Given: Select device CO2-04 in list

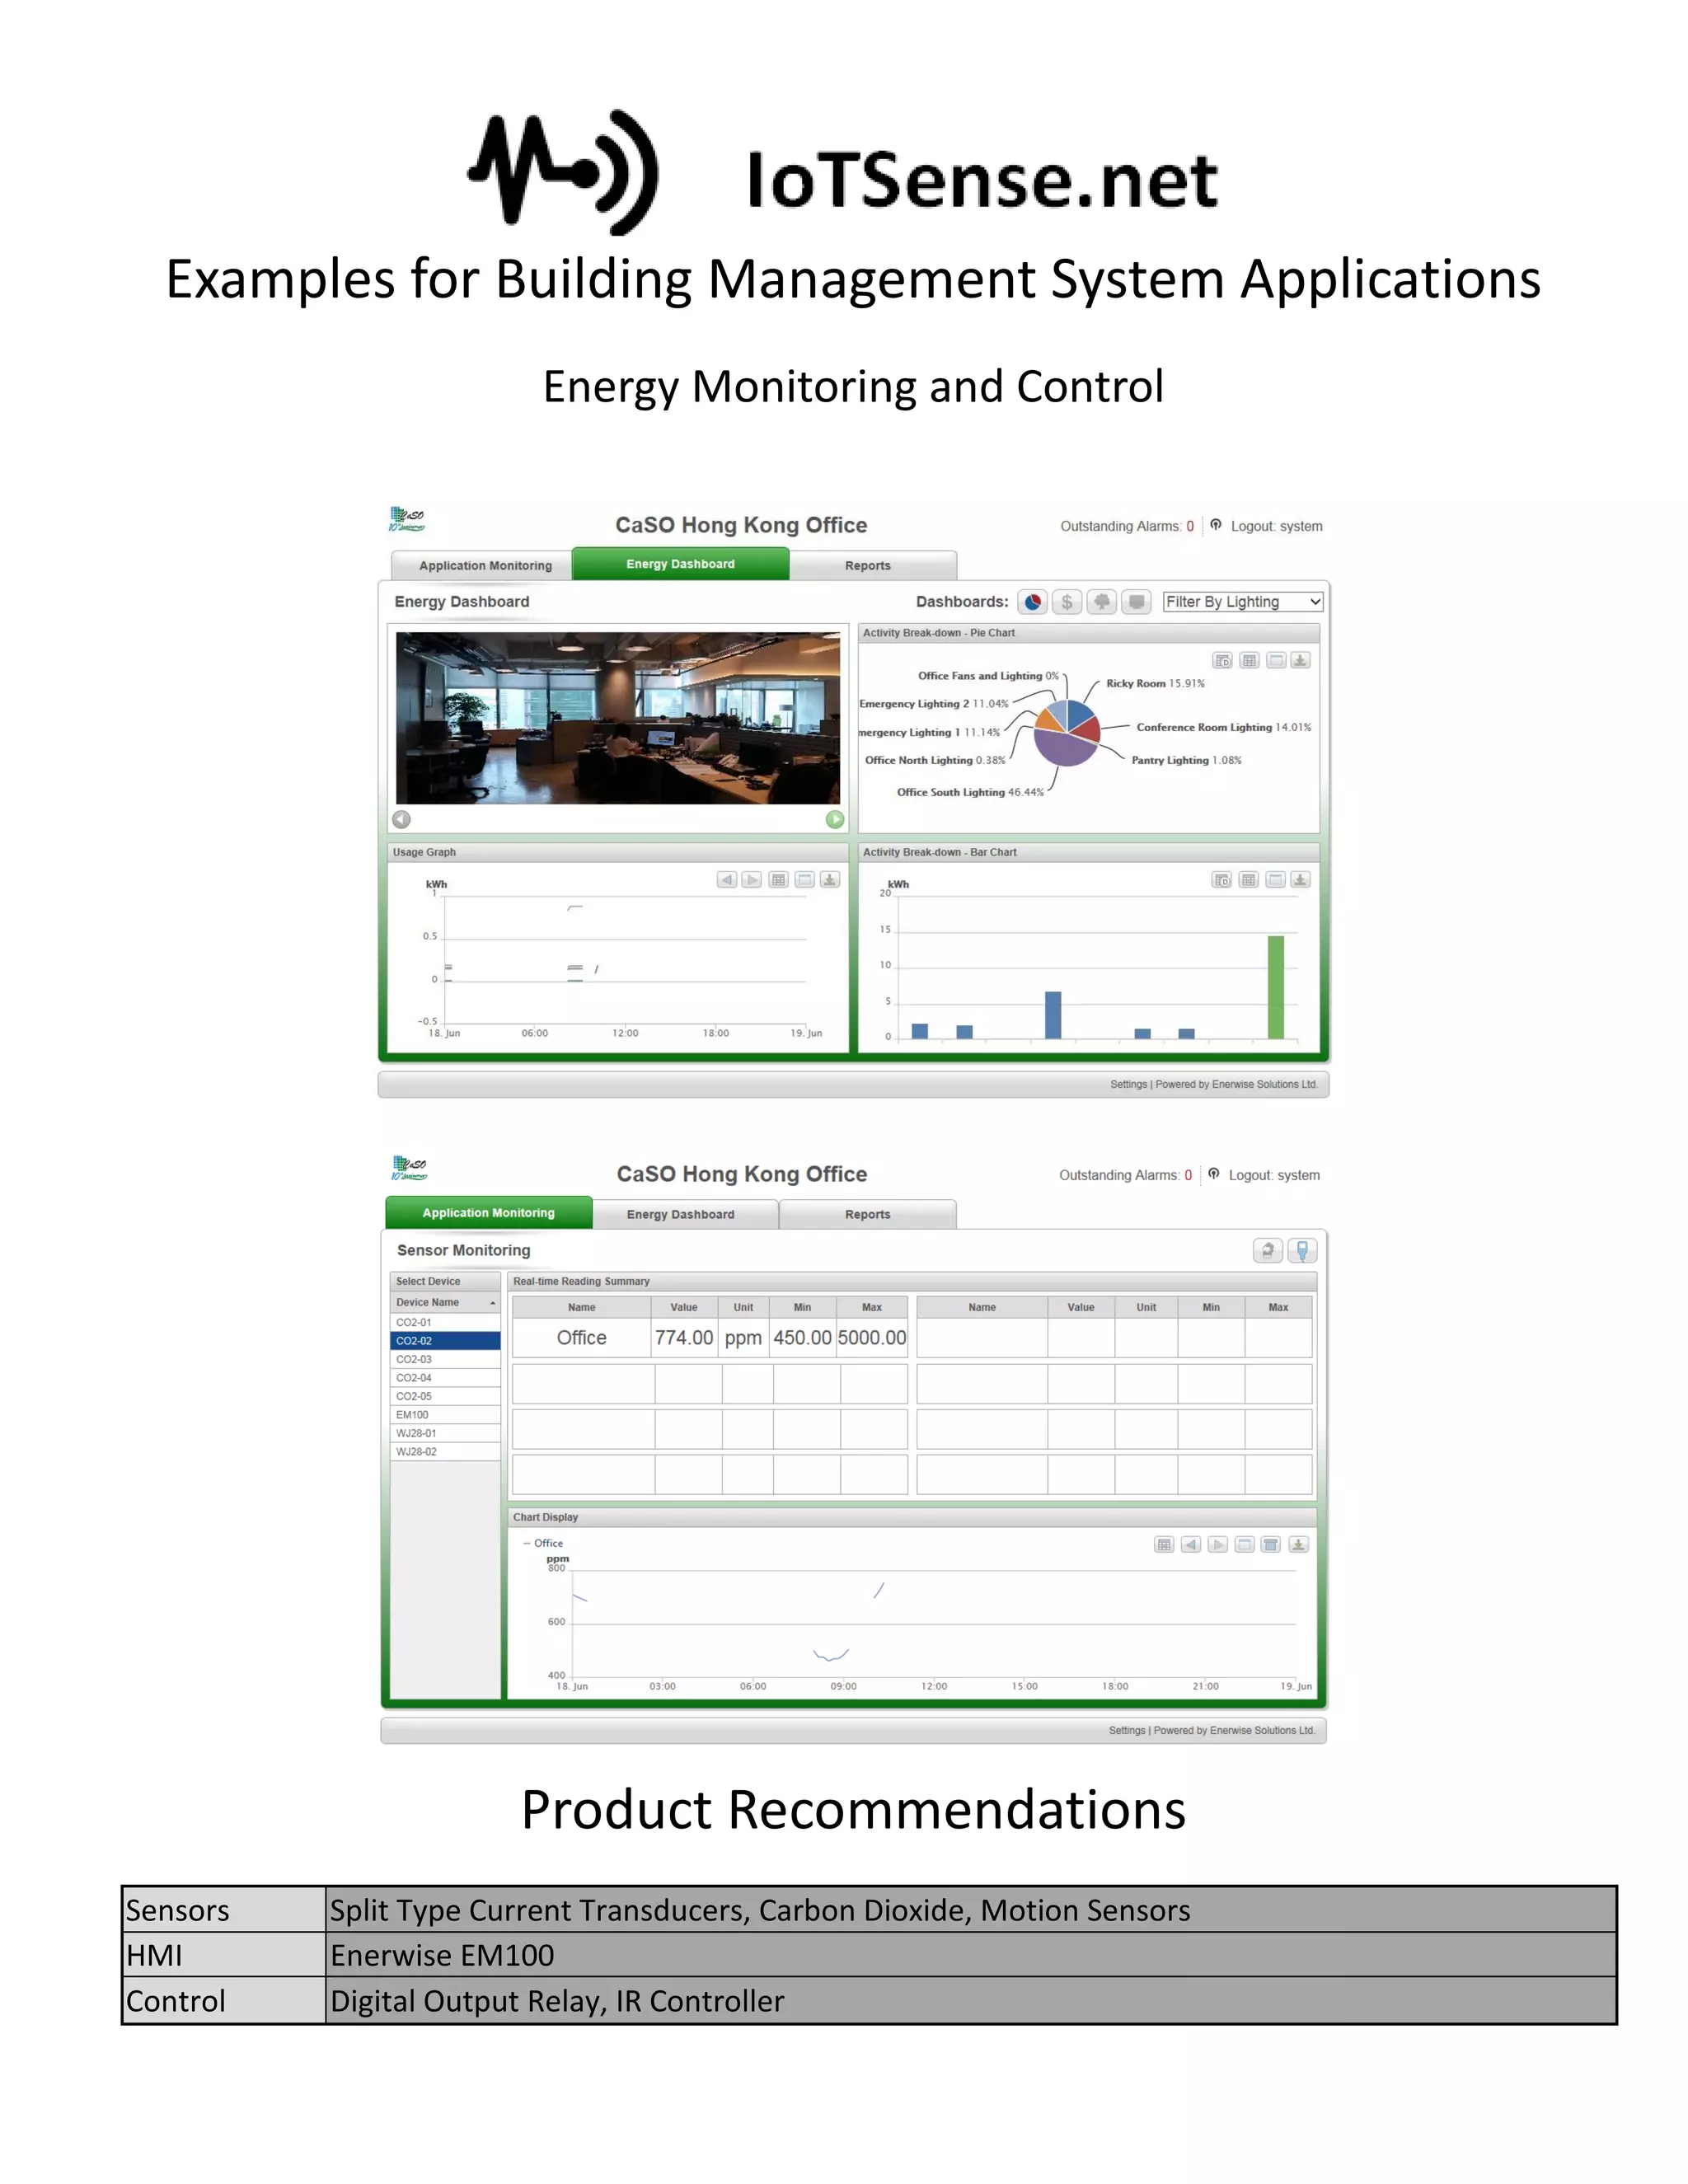Looking at the screenshot, I should (x=445, y=1378).
